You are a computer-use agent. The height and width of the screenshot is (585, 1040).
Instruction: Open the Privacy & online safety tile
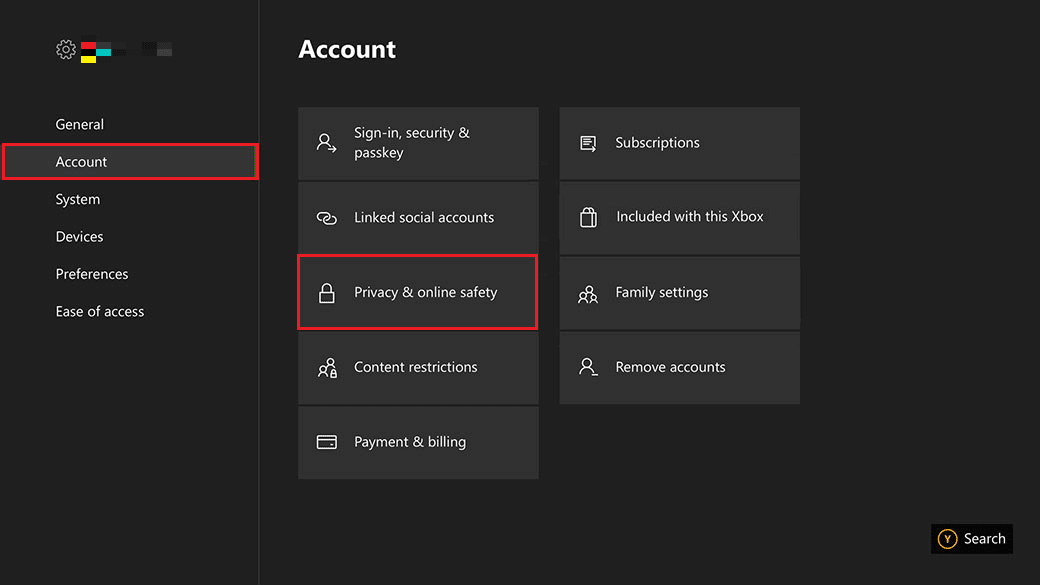click(418, 292)
